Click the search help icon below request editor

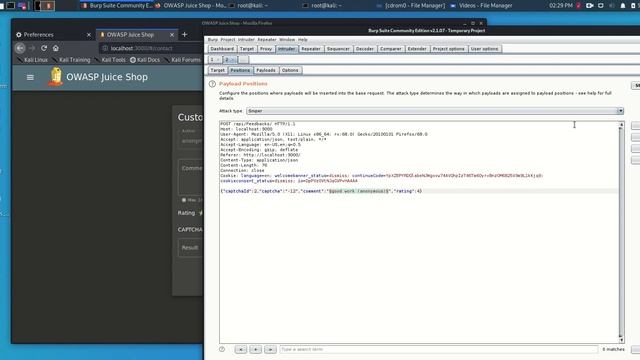click(222, 349)
